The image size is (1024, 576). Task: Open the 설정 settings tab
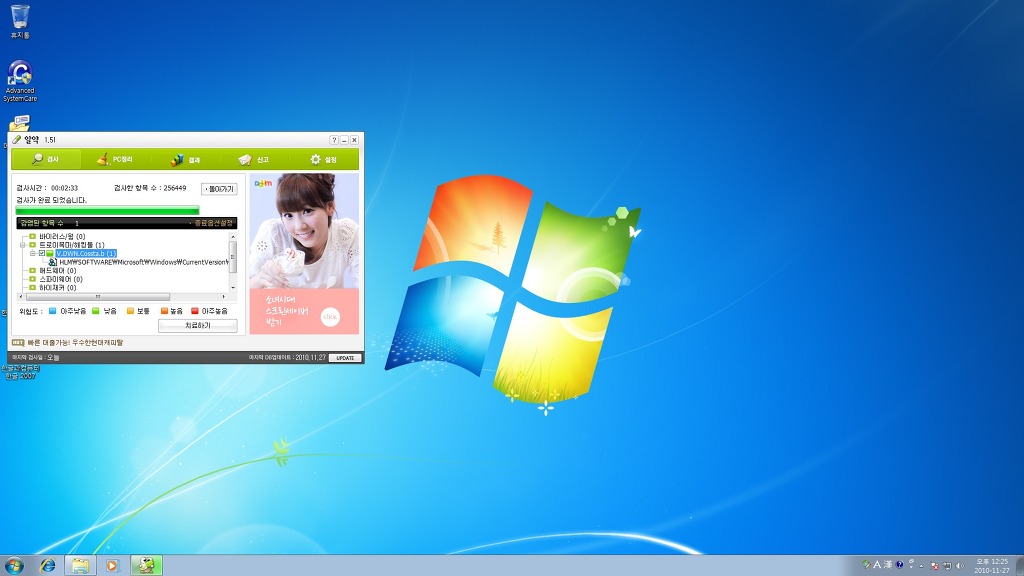324,159
